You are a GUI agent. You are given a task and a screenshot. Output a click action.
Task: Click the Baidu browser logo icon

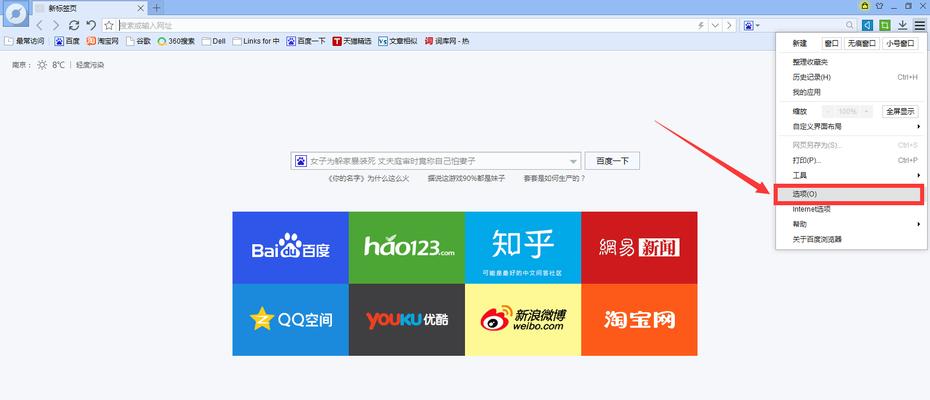[16, 14]
